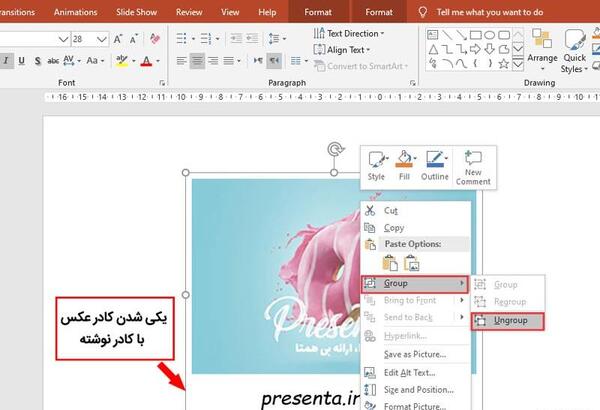Image resolution: width=600 pixels, height=410 pixels.
Task: Switch to the Review tab
Action: point(189,12)
